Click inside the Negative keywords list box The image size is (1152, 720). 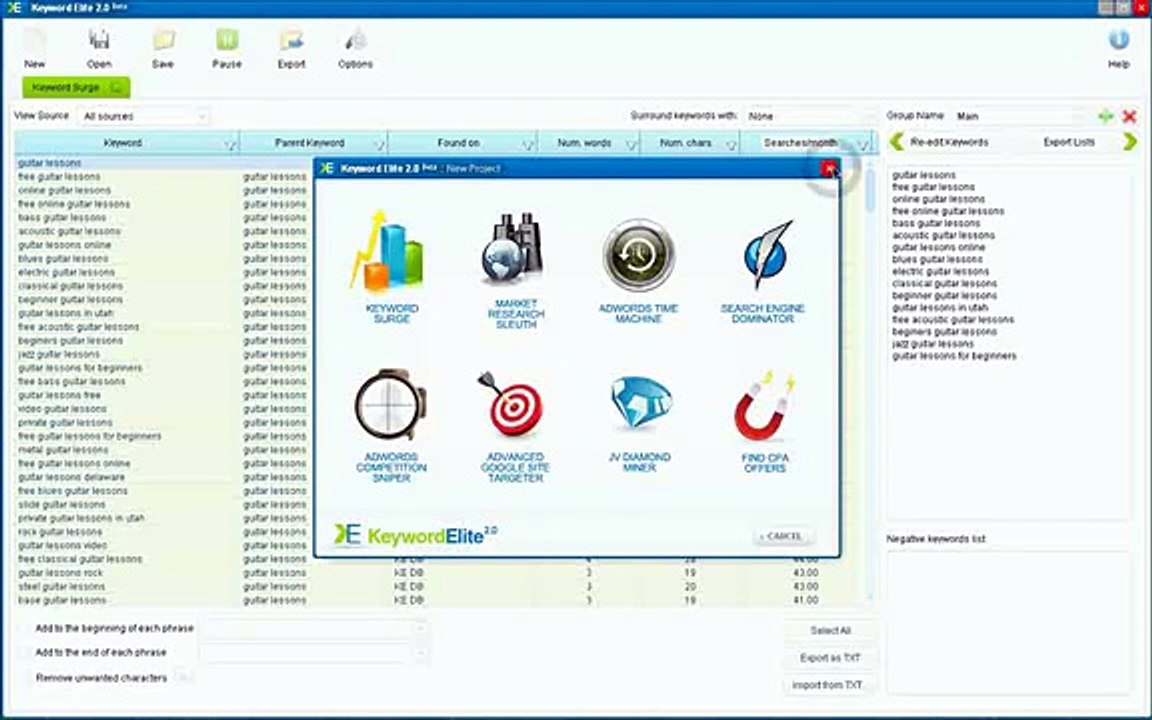pos(1008,622)
